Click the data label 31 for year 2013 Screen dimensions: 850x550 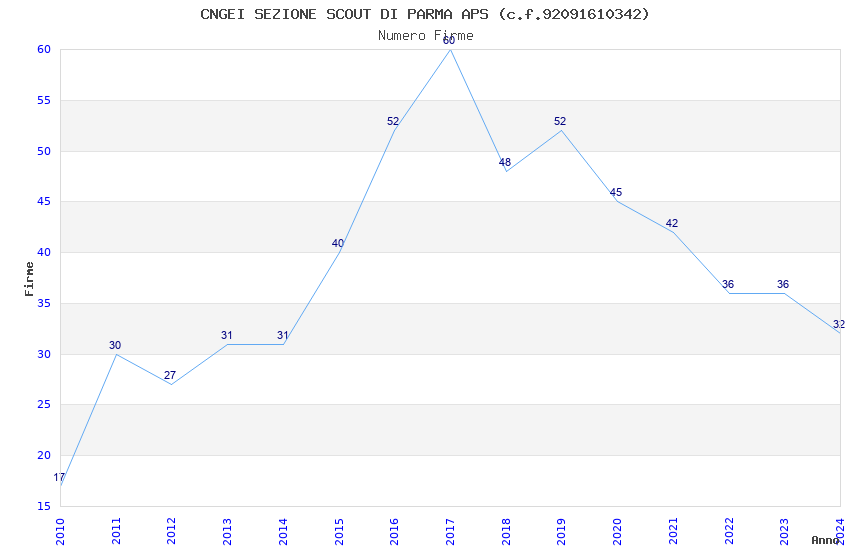[227, 335]
